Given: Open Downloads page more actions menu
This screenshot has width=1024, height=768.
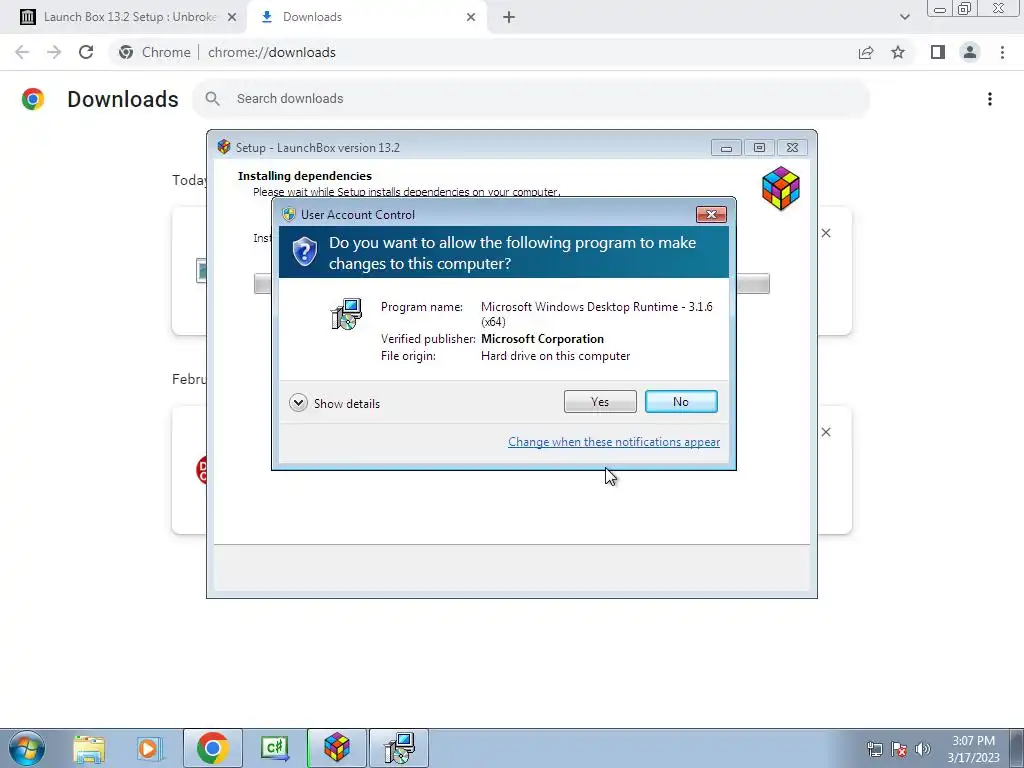Looking at the screenshot, I should (989, 99).
